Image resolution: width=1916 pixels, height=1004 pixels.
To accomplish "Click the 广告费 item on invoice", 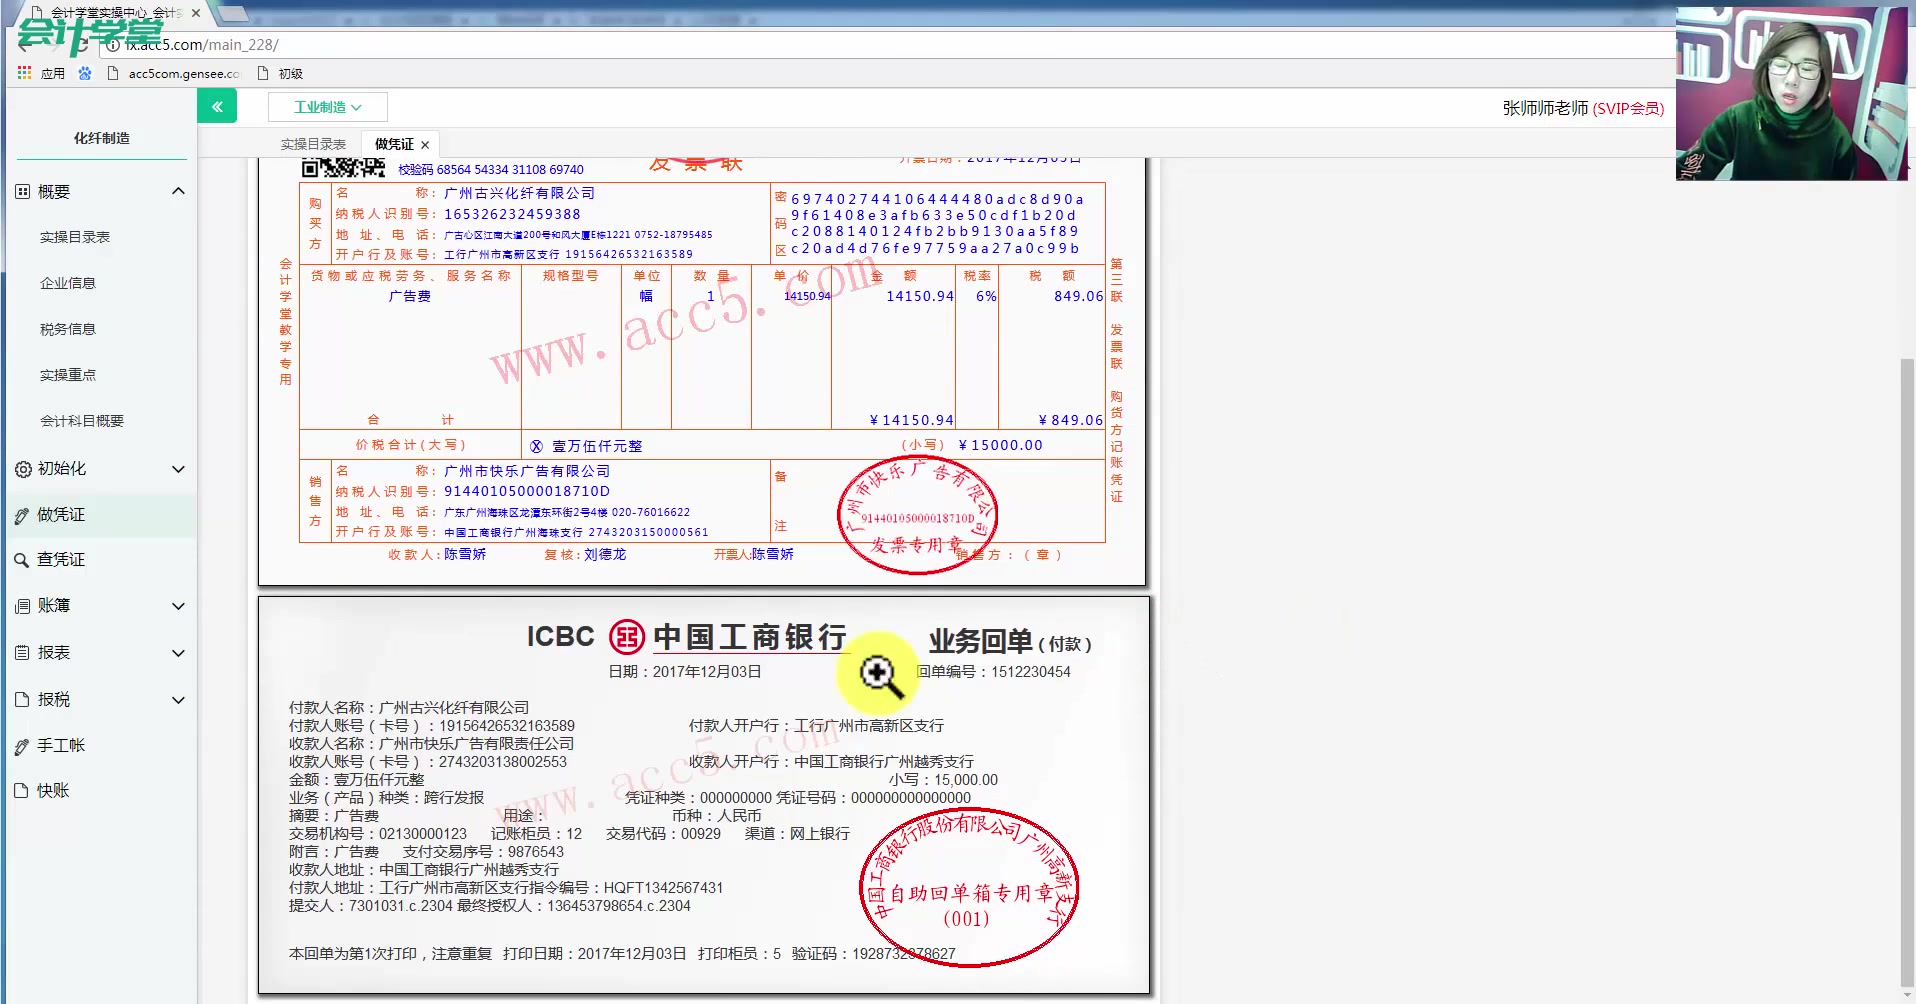I will [410, 296].
